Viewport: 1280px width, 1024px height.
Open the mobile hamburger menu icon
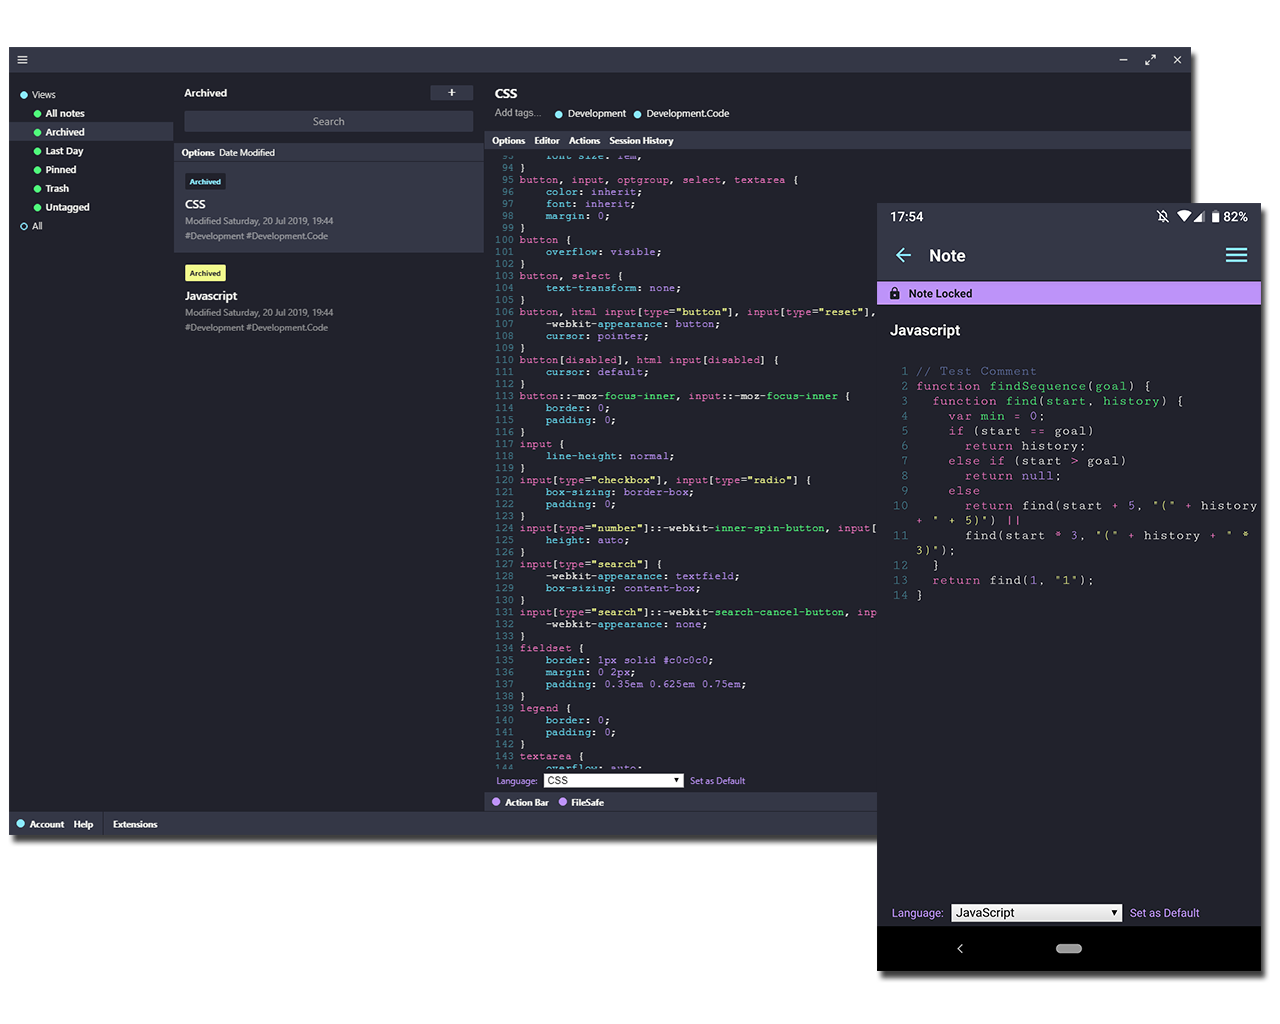point(1236,256)
